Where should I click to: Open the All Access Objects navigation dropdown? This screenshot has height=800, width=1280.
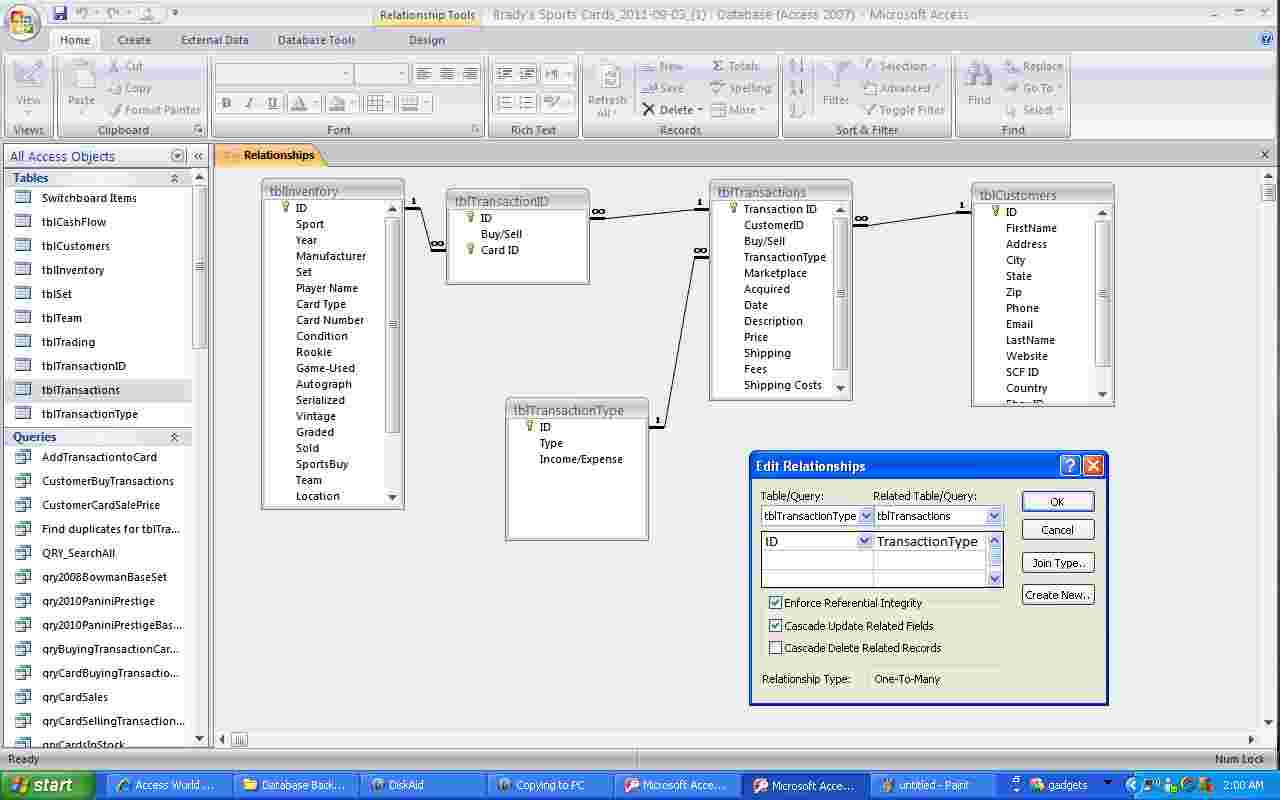pos(178,156)
